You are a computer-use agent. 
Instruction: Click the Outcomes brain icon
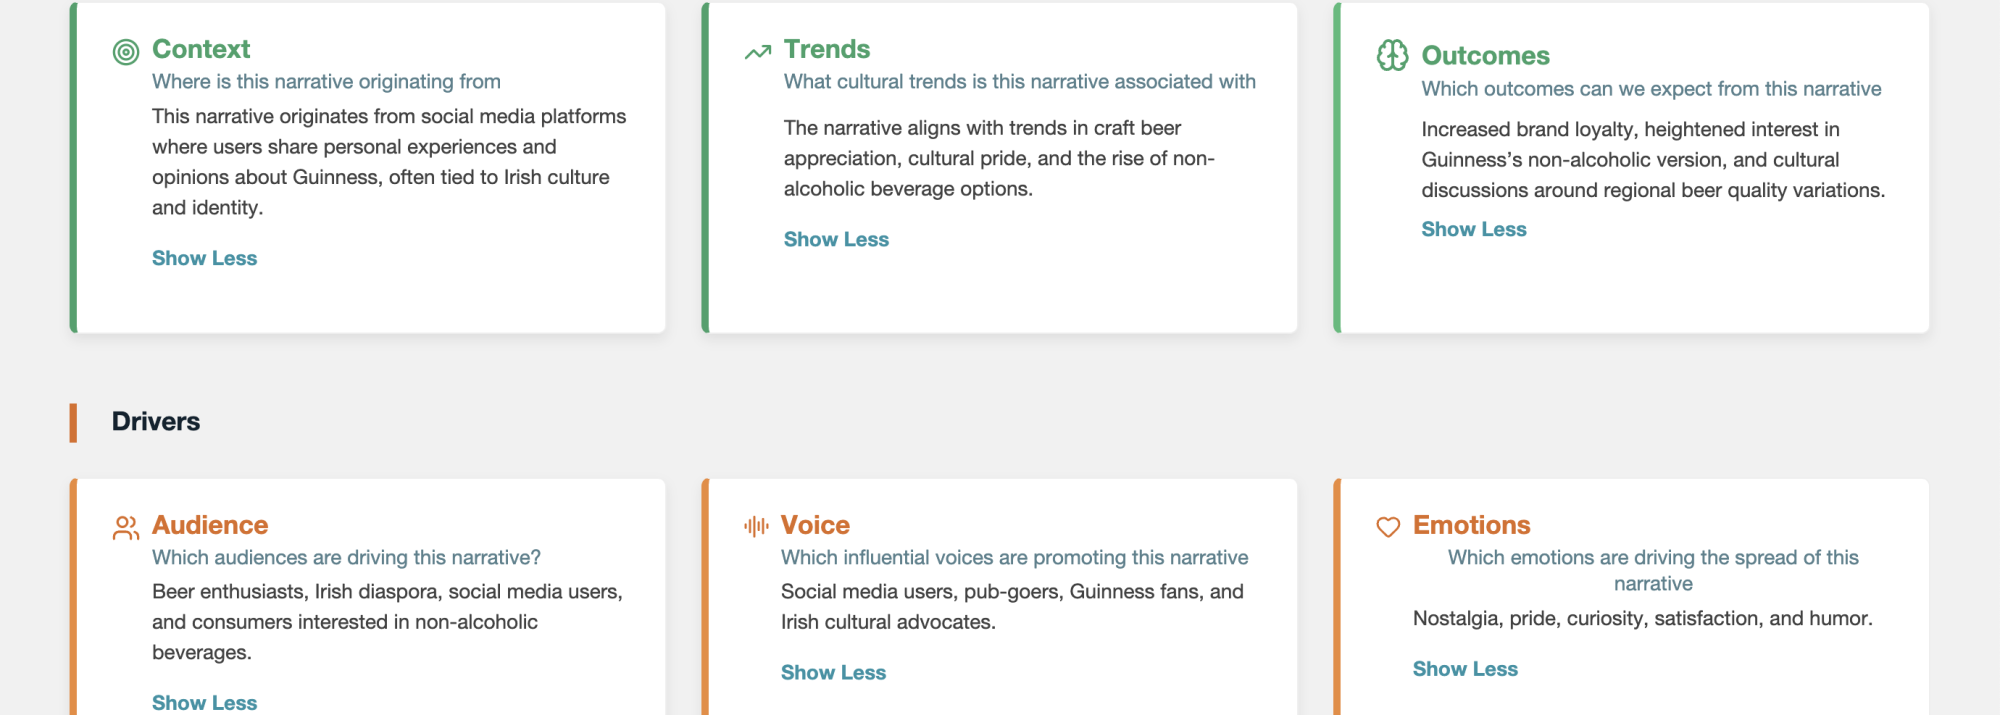click(x=1392, y=56)
